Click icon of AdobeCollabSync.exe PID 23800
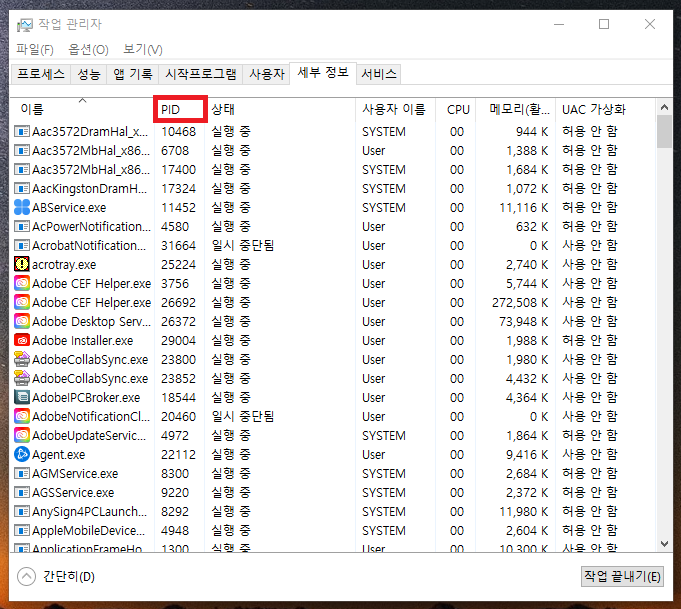The width and height of the screenshot is (681, 609). coord(22,359)
